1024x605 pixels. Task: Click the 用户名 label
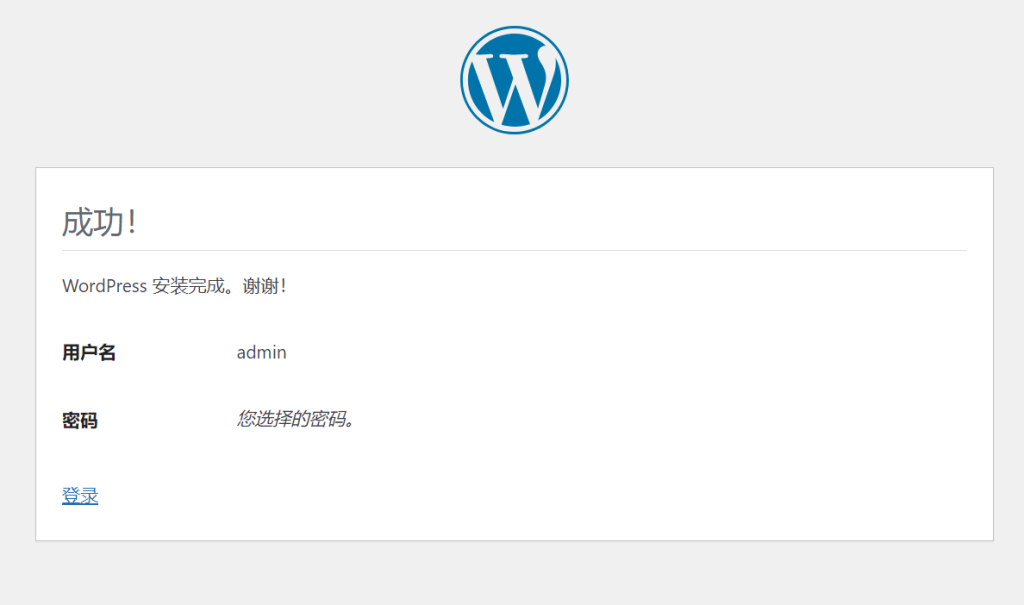tap(89, 353)
